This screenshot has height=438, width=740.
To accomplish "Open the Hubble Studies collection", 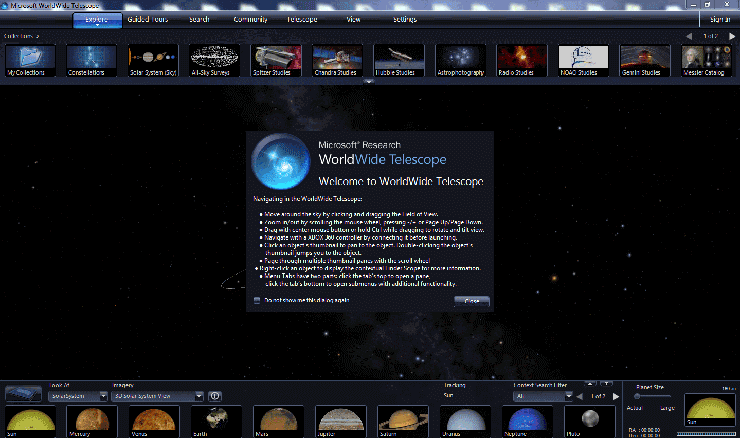I will pos(399,60).
